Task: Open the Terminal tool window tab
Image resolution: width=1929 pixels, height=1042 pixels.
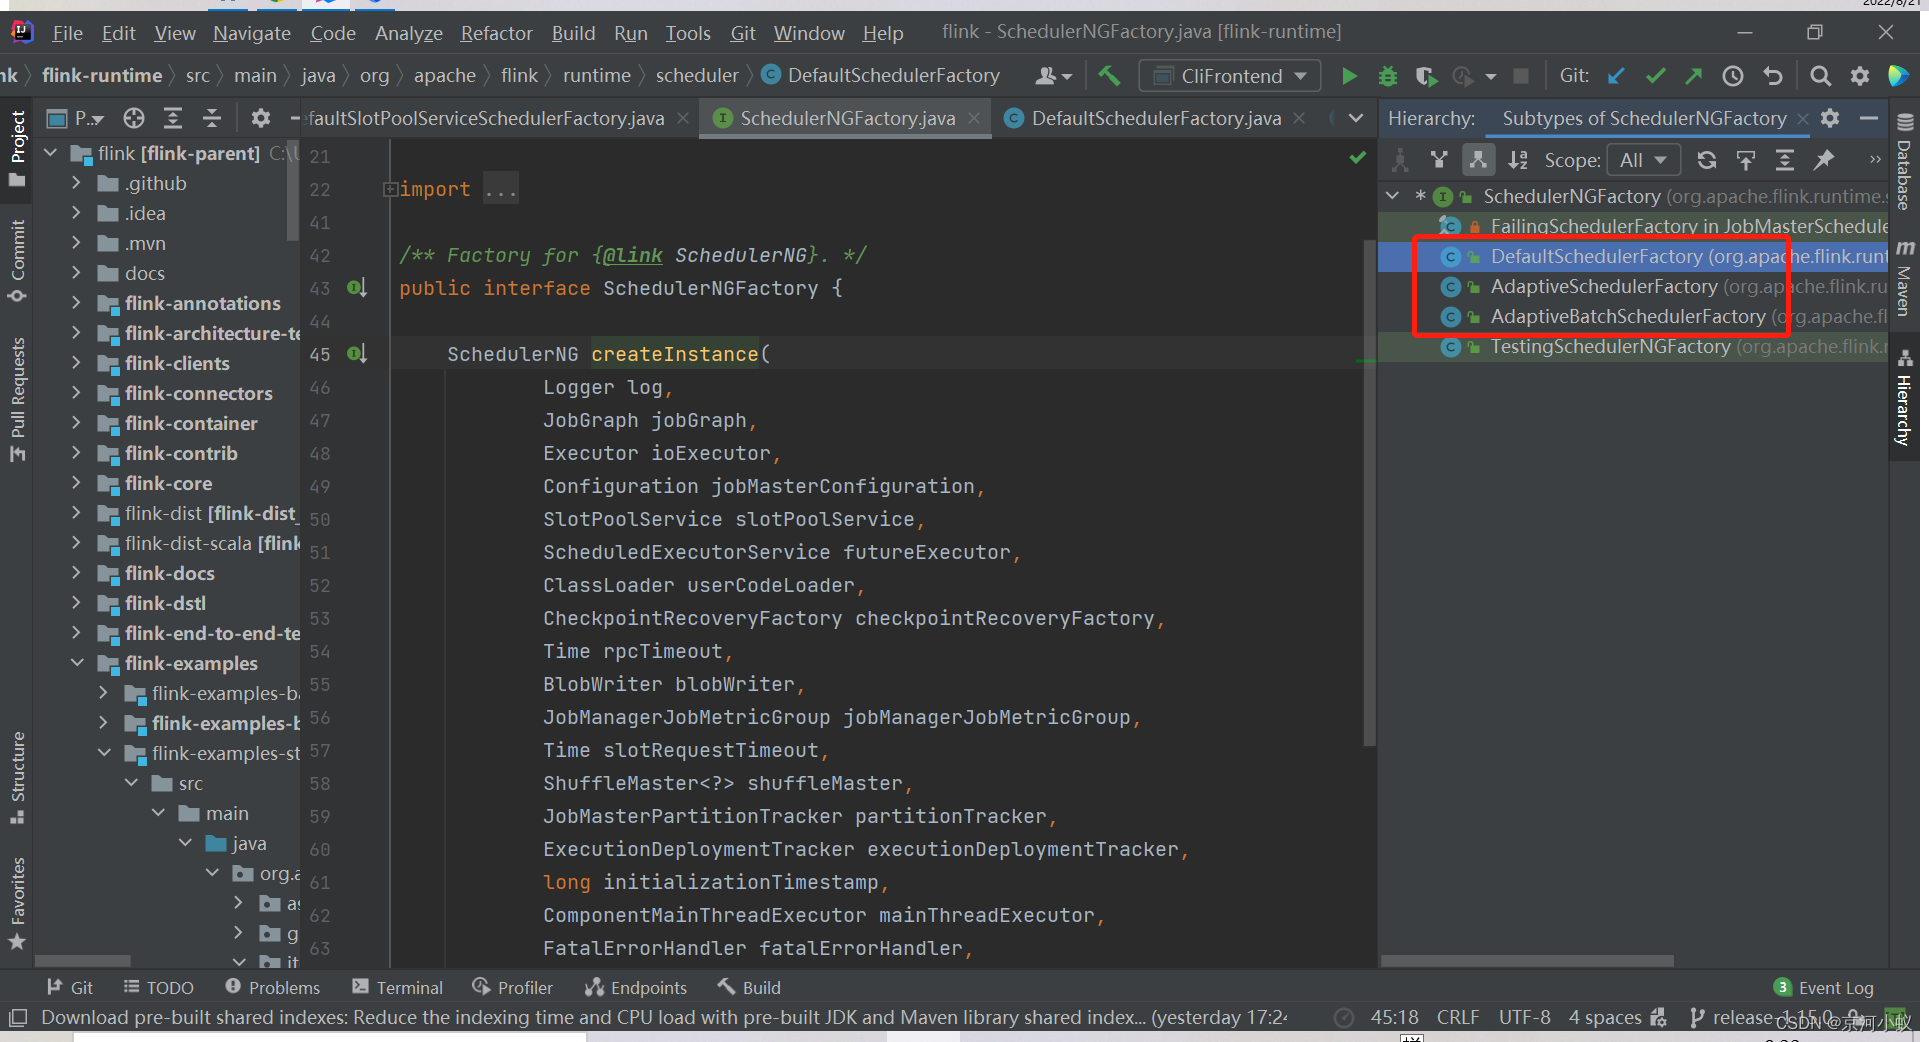Action: pos(398,987)
